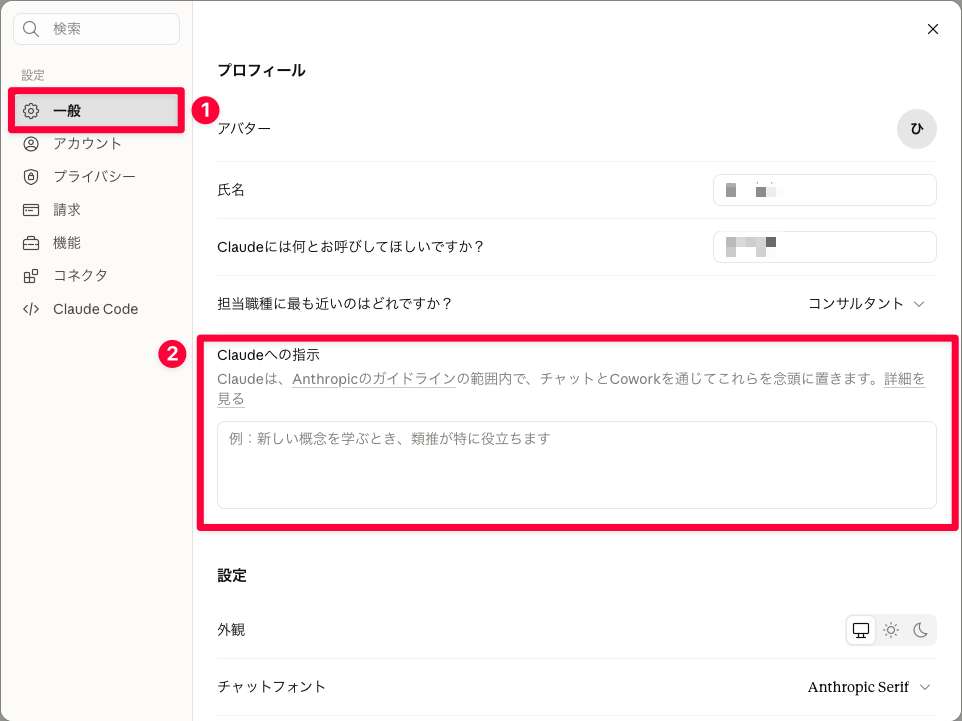Open the 詳細を見る link

pyautogui.click(x=904, y=379)
